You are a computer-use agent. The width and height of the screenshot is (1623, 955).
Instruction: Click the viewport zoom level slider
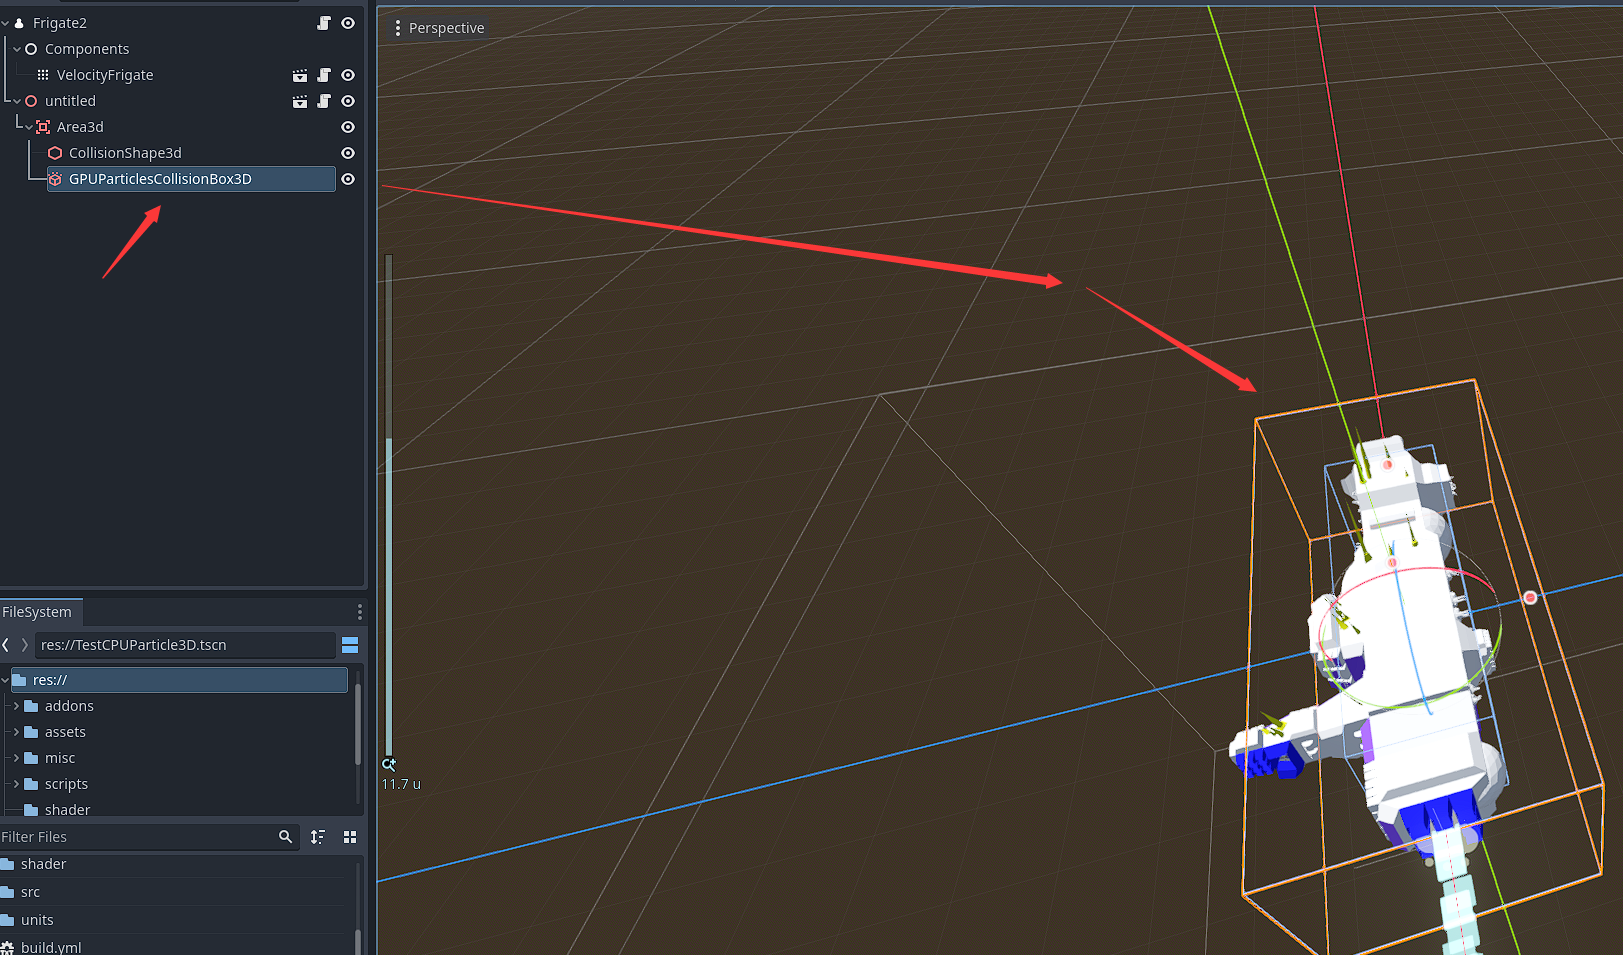point(389,505)
